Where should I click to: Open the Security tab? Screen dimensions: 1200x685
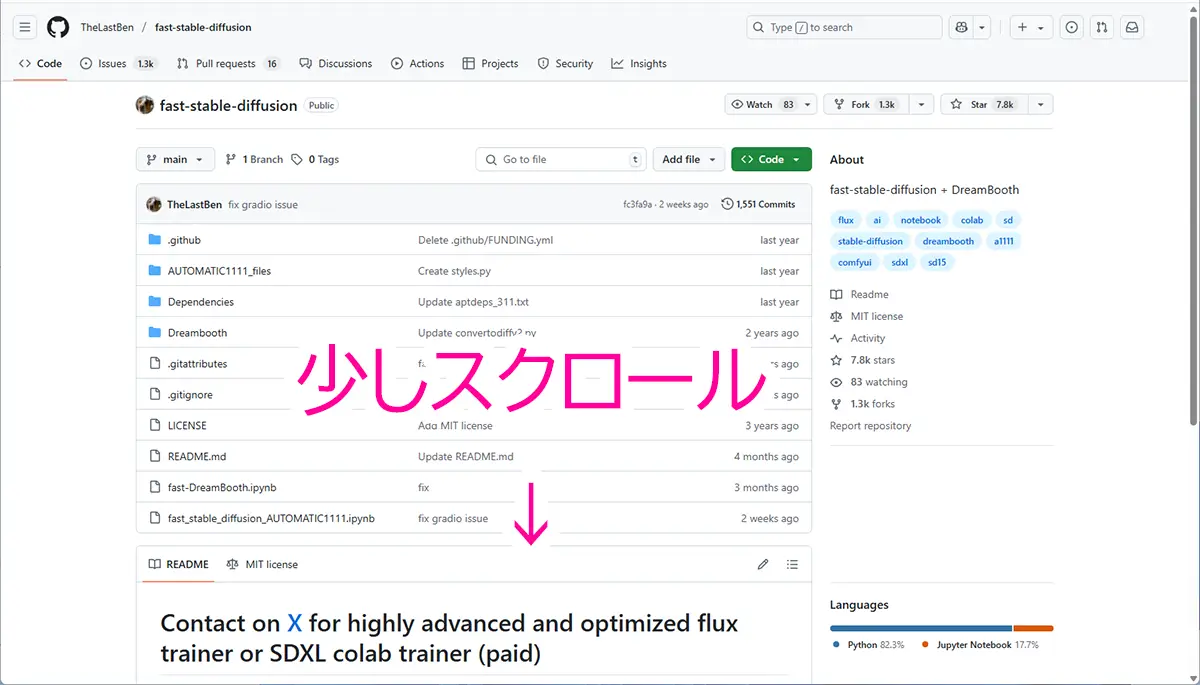tap(565, 63)
